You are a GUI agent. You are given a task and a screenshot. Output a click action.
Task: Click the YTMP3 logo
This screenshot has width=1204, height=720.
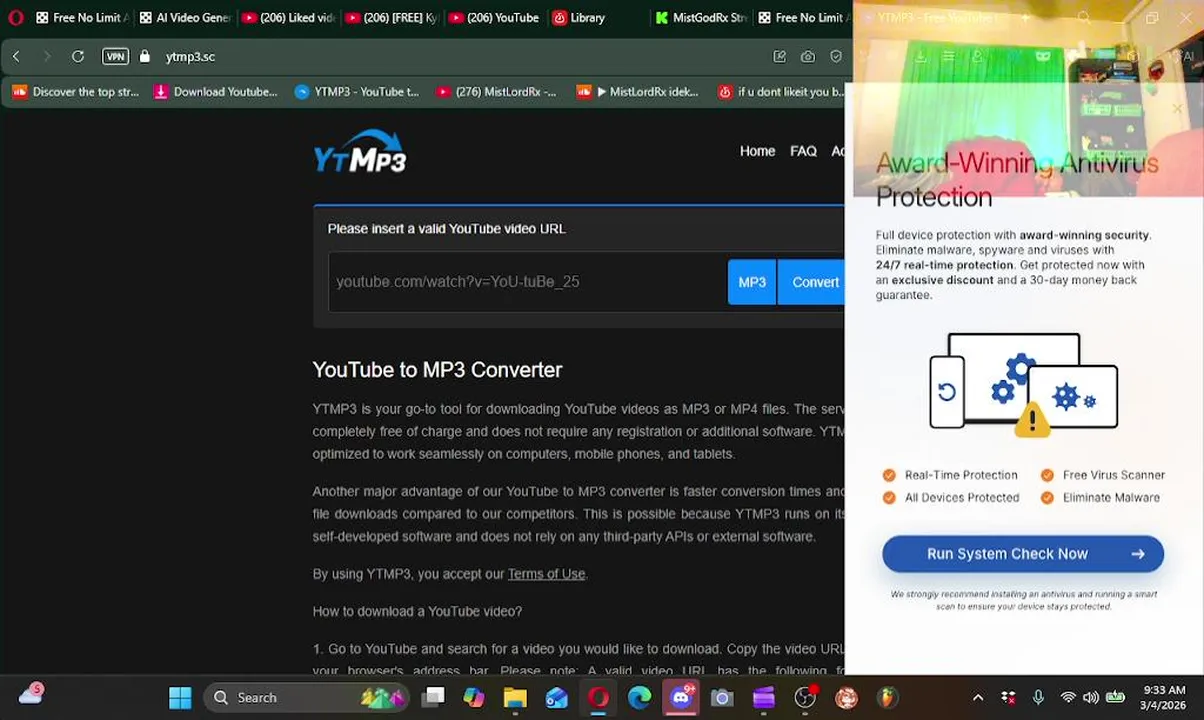[360, 152]
